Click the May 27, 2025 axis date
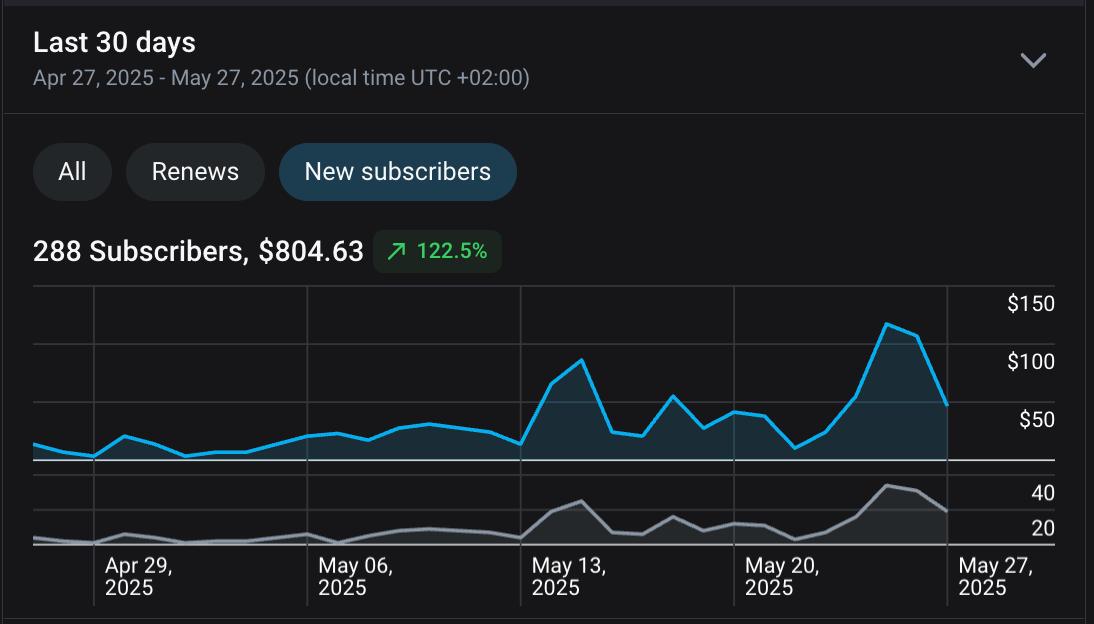Image resolution: width=1094 pixels, height=624 pixels. [995, 577]
